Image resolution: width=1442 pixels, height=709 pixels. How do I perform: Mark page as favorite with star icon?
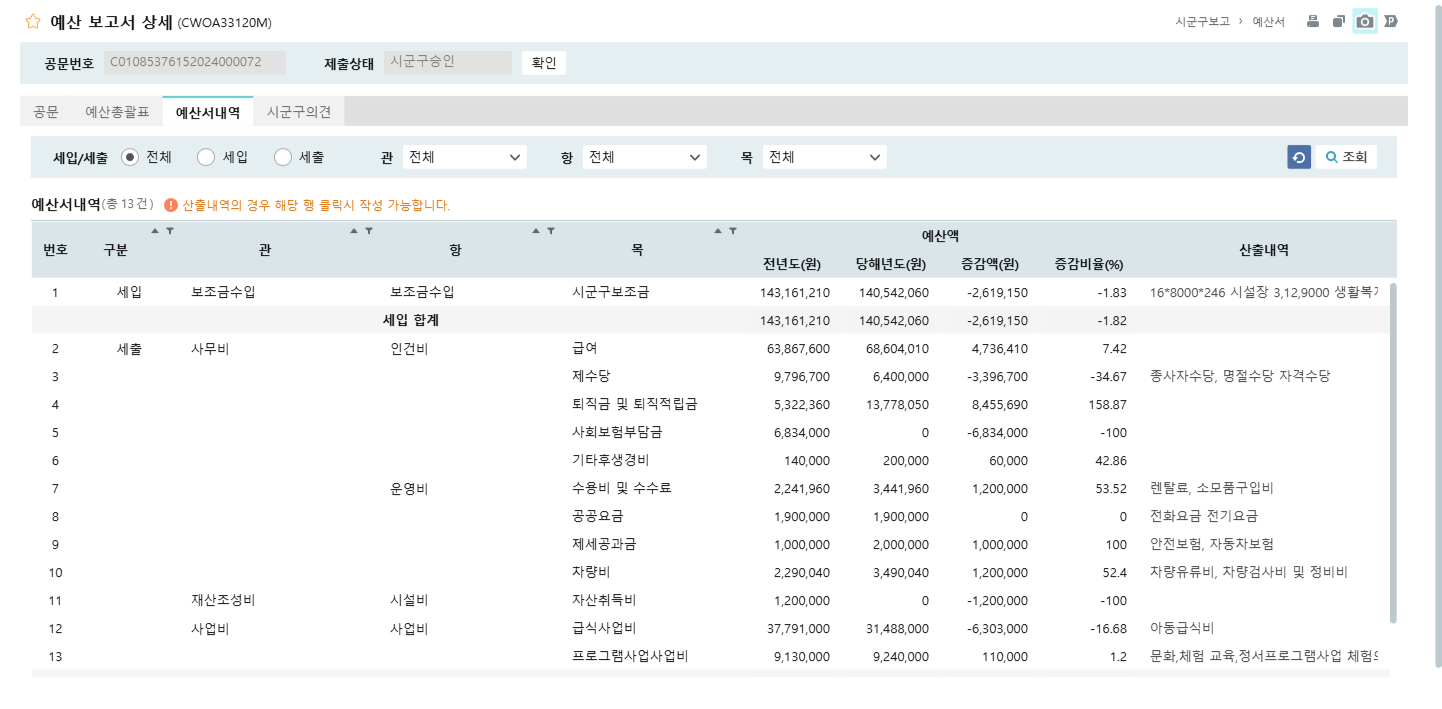pyautogui.click(x=33, y=22)
